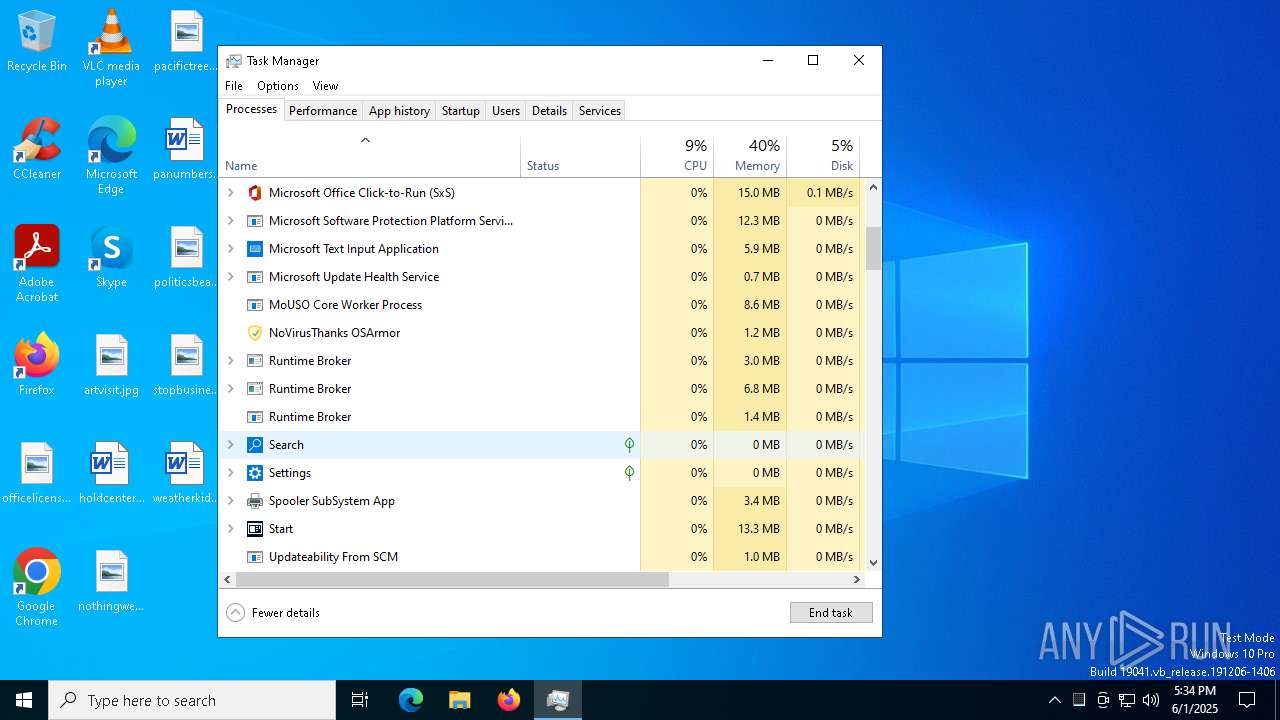Expand the Search process group
This screenshot has height=720, width=1280.
[231, 445]
